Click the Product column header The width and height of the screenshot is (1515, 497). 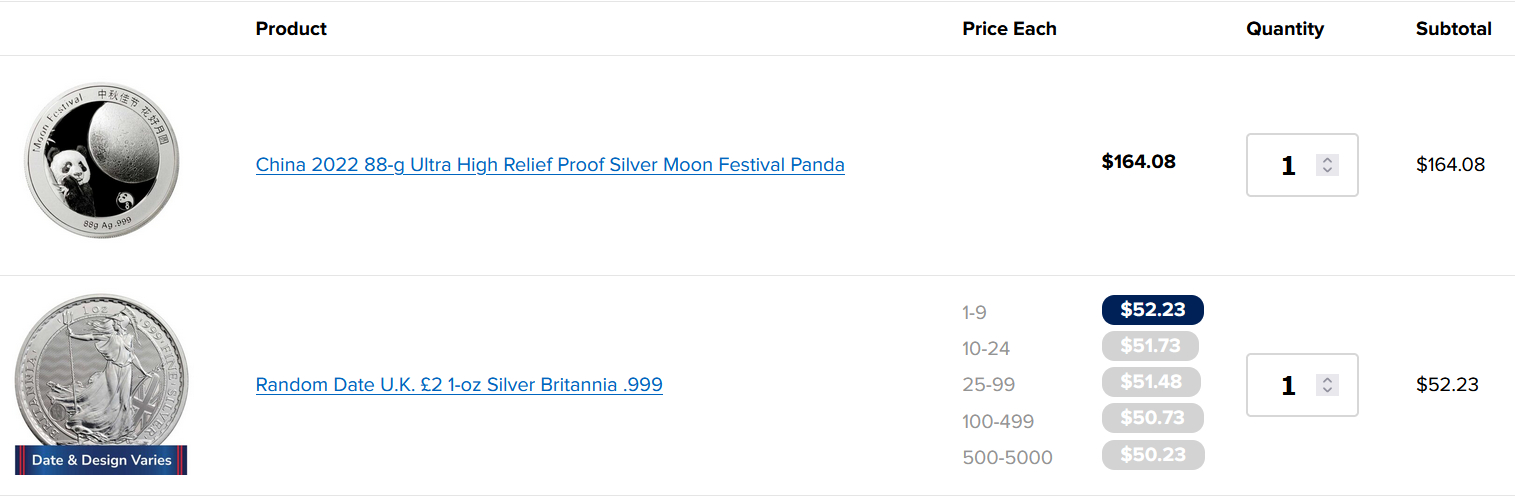pyautogui.click(x=291, y=29)
